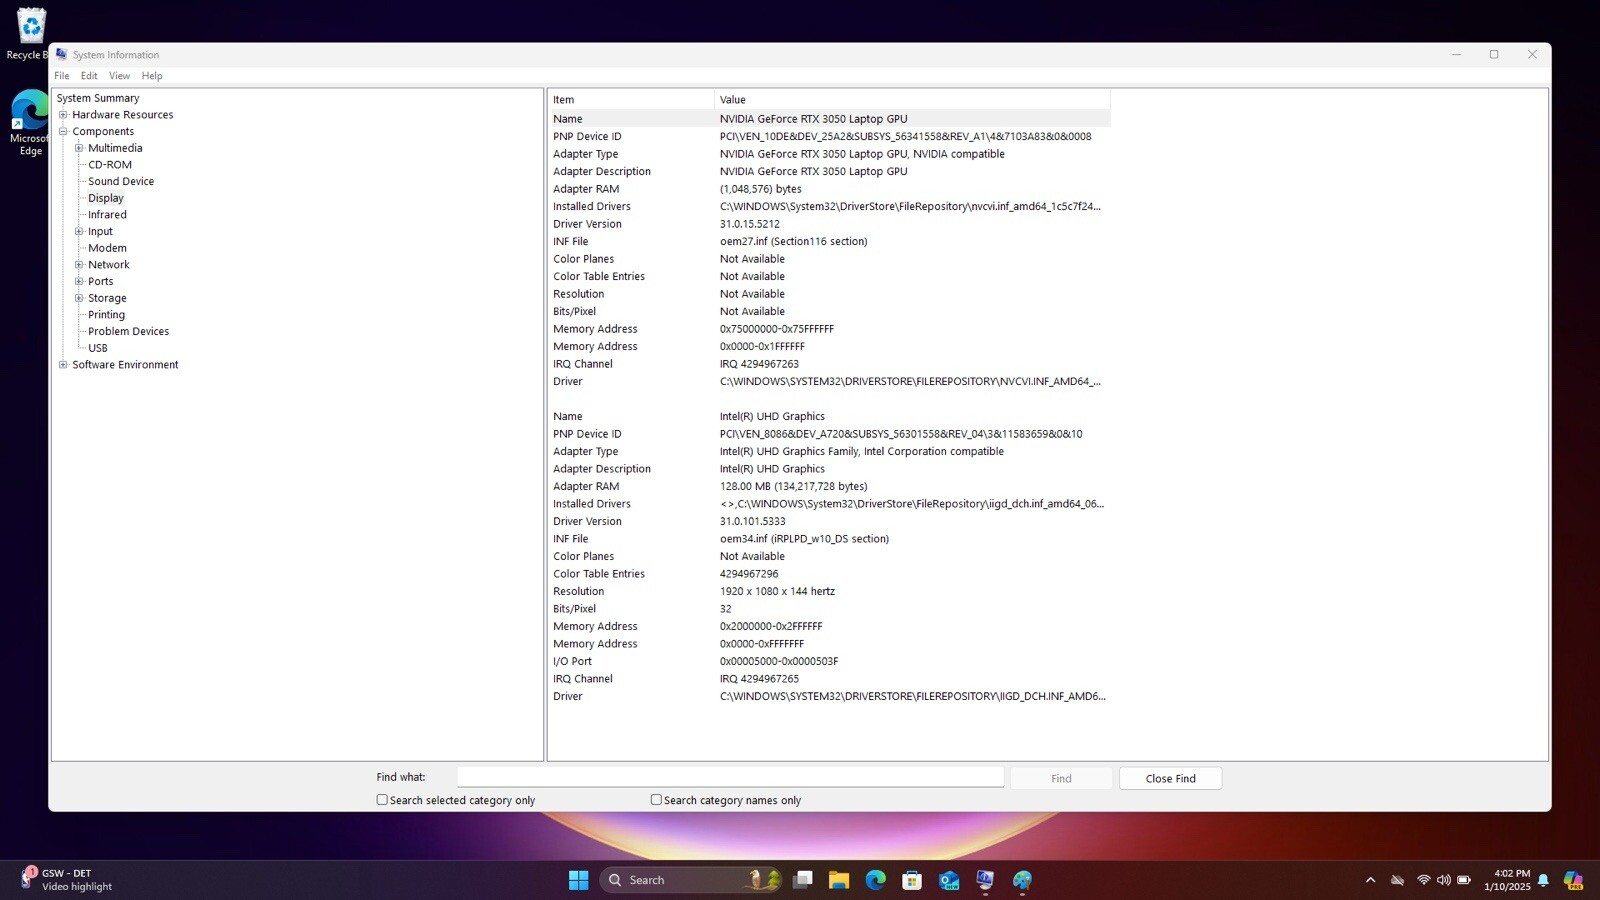Screen dimensions: 1600x900
Task: Open Task View on the taskbar
Action: pos(802,880)
